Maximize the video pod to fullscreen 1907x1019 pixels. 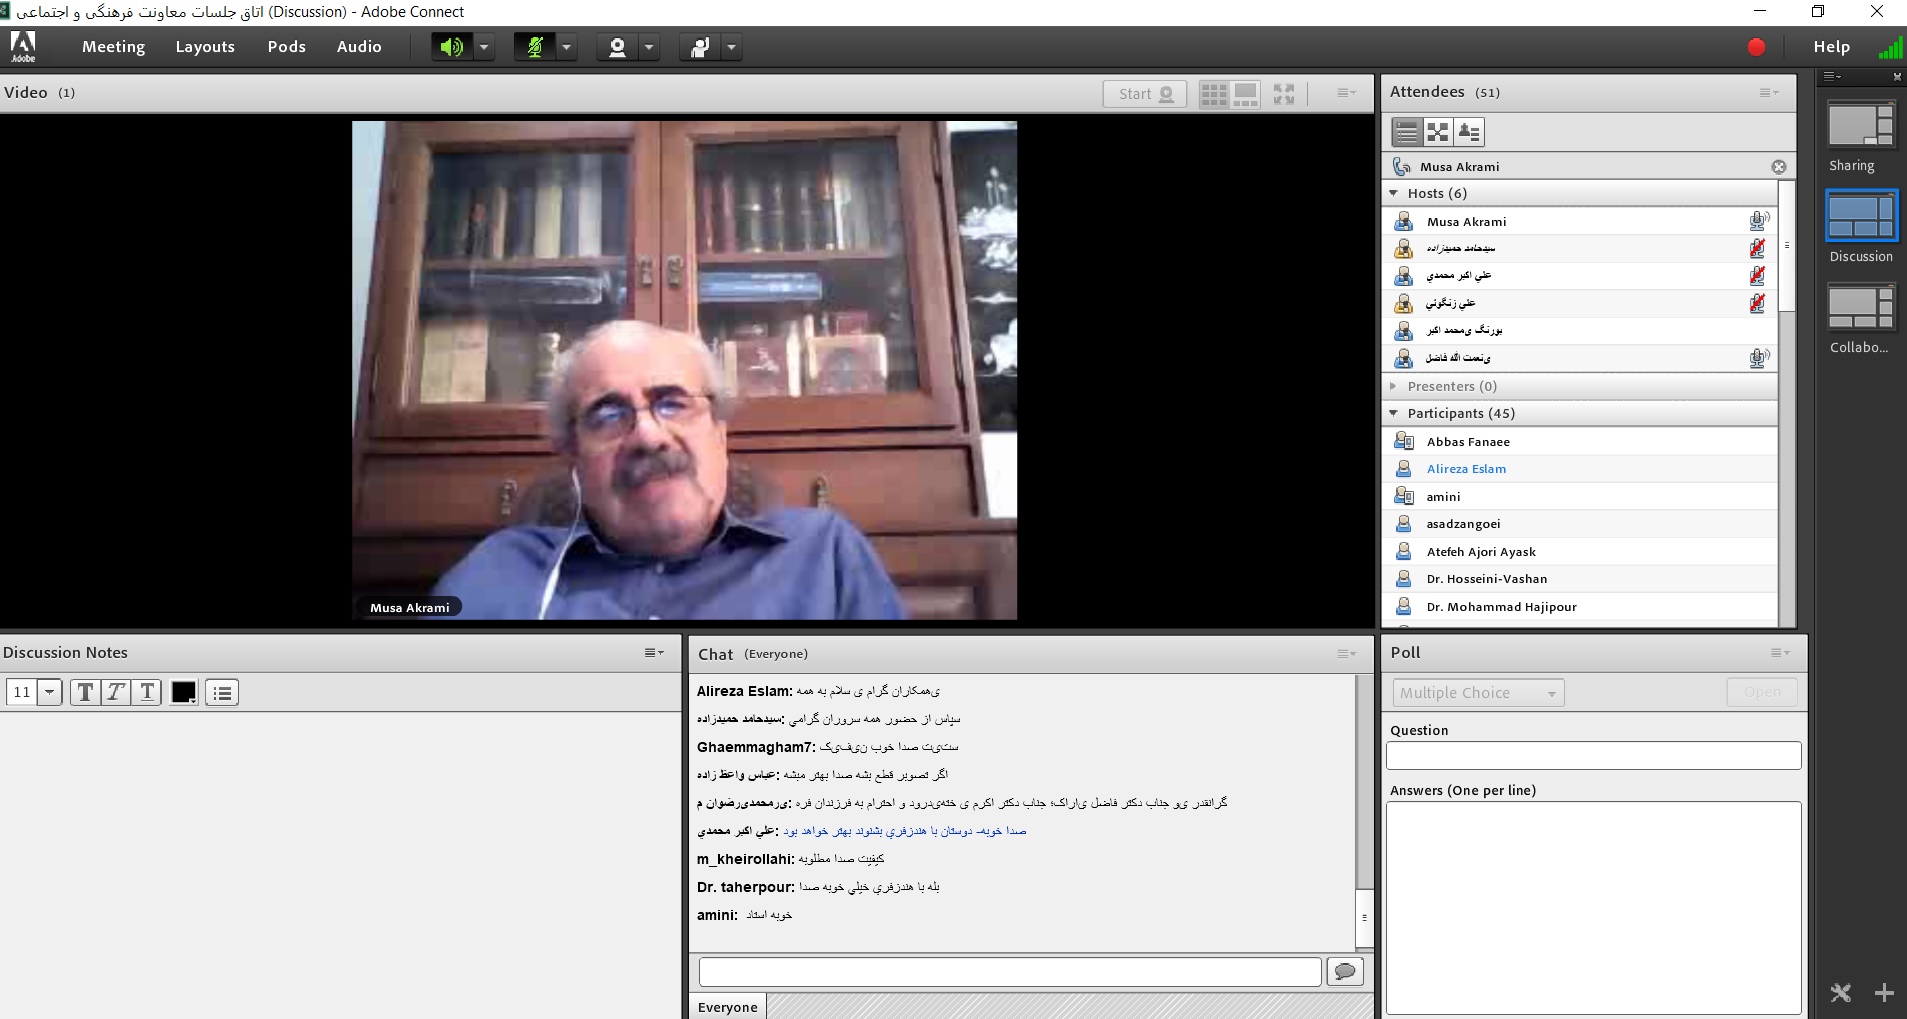pos(1284,94)
